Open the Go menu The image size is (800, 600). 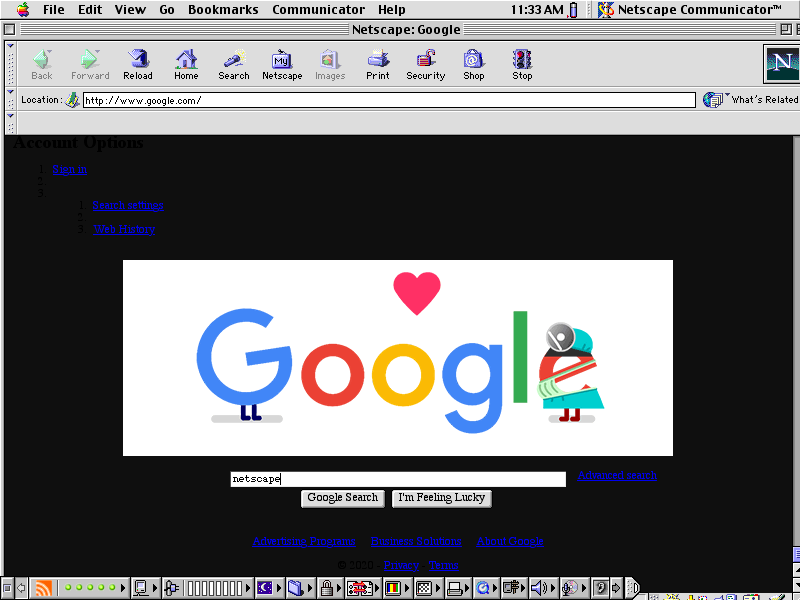tap(167, 10)
